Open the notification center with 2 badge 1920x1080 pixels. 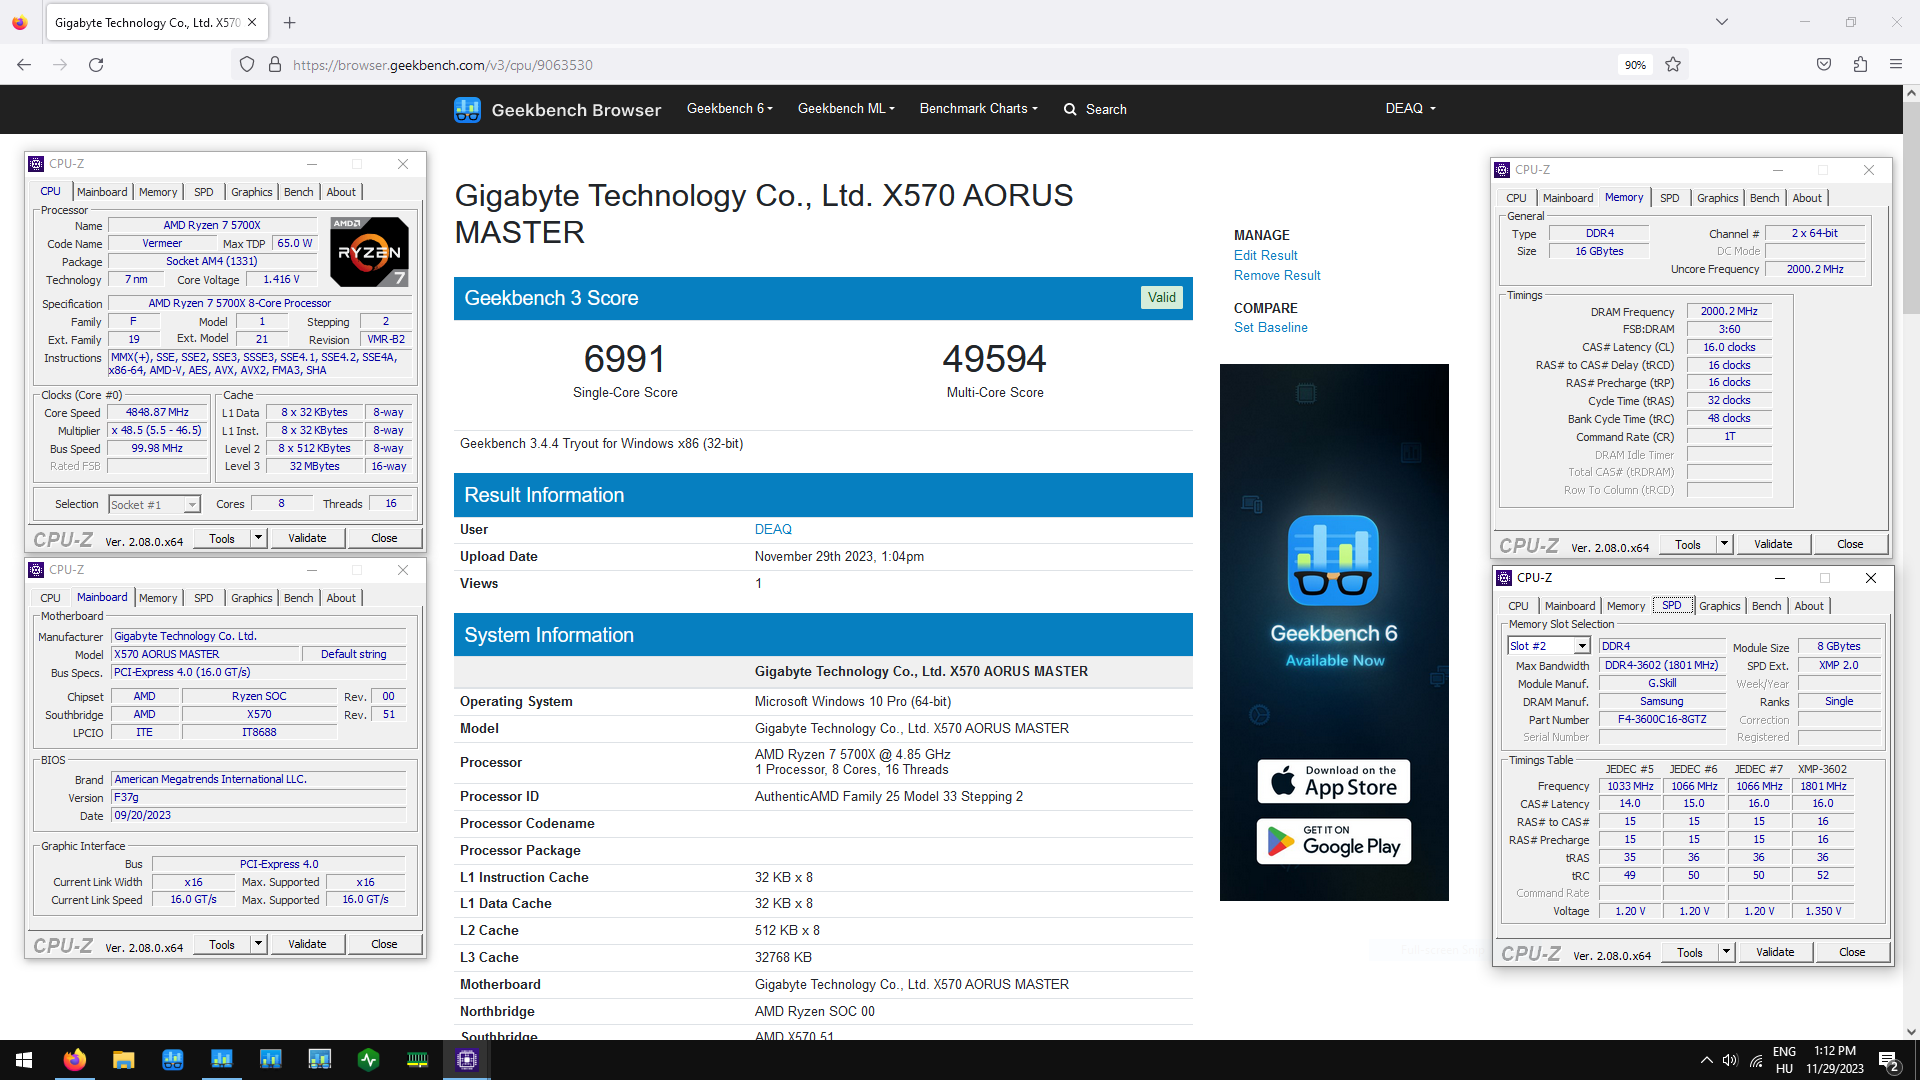1889,1061
